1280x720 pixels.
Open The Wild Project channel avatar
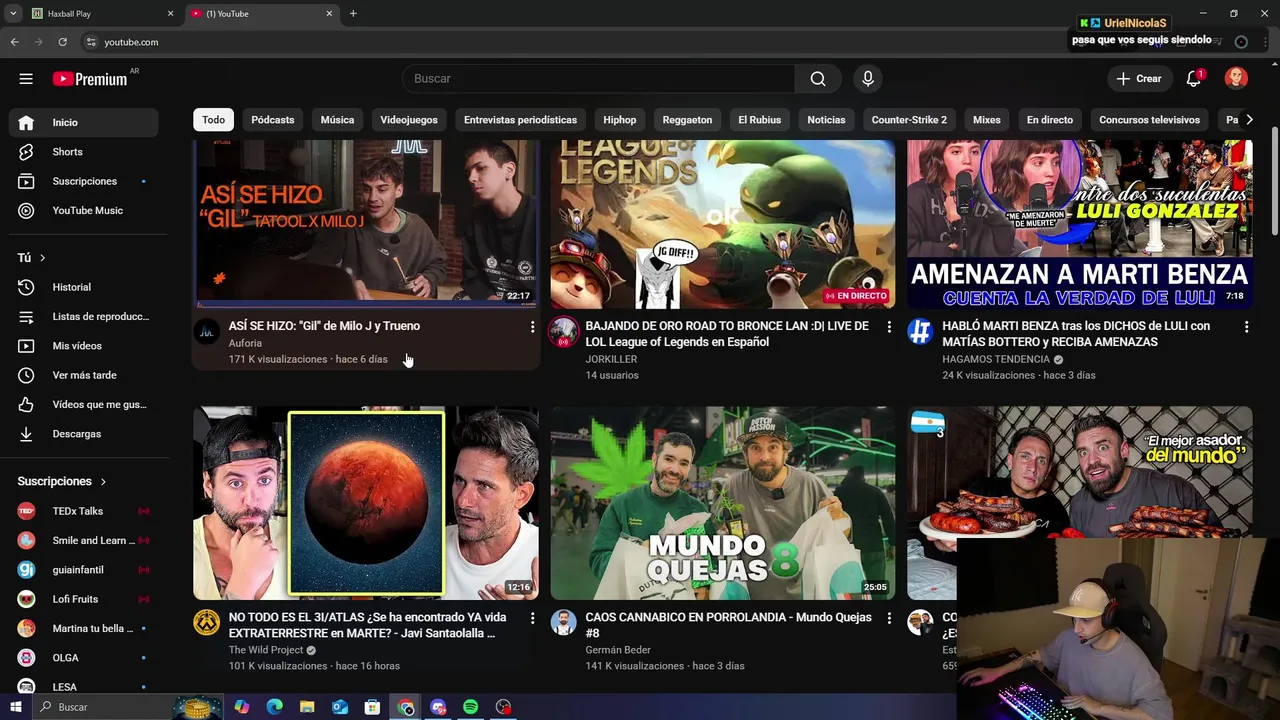coord(206,622)
